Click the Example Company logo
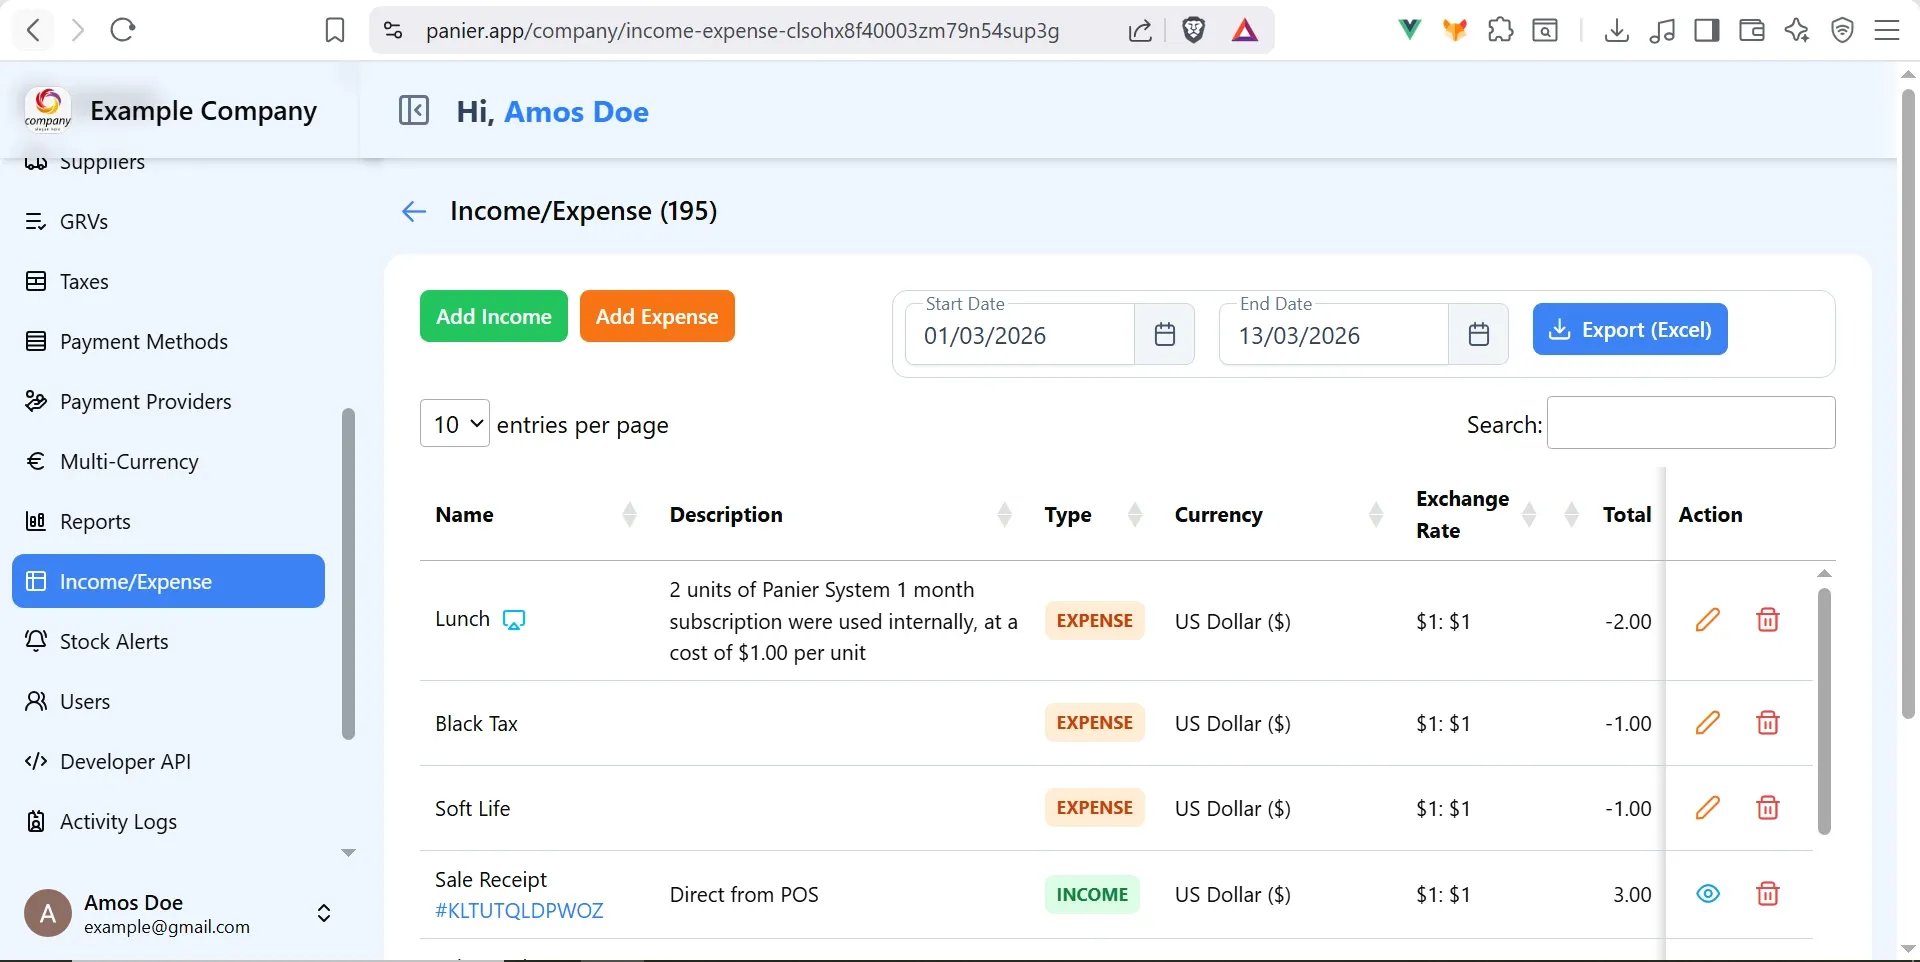This screenshot has height=962, width=1920. point(48,110)
